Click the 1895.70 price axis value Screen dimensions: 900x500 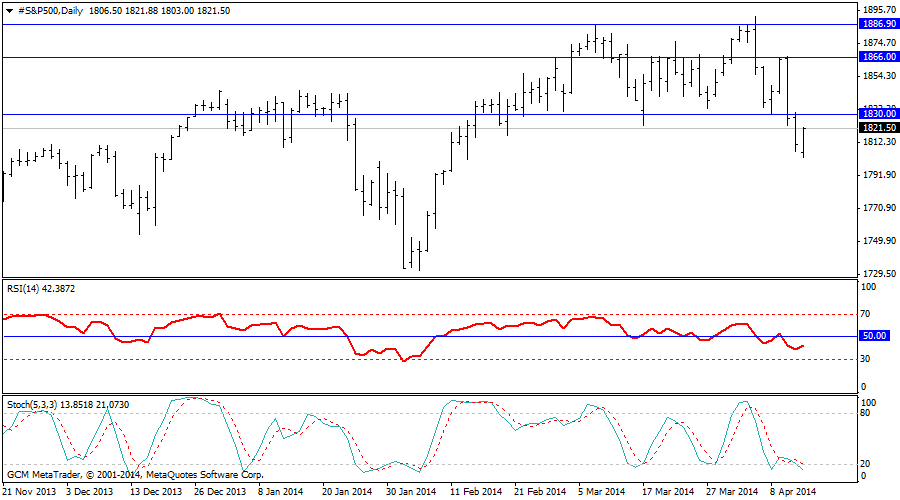coord(879,10)
